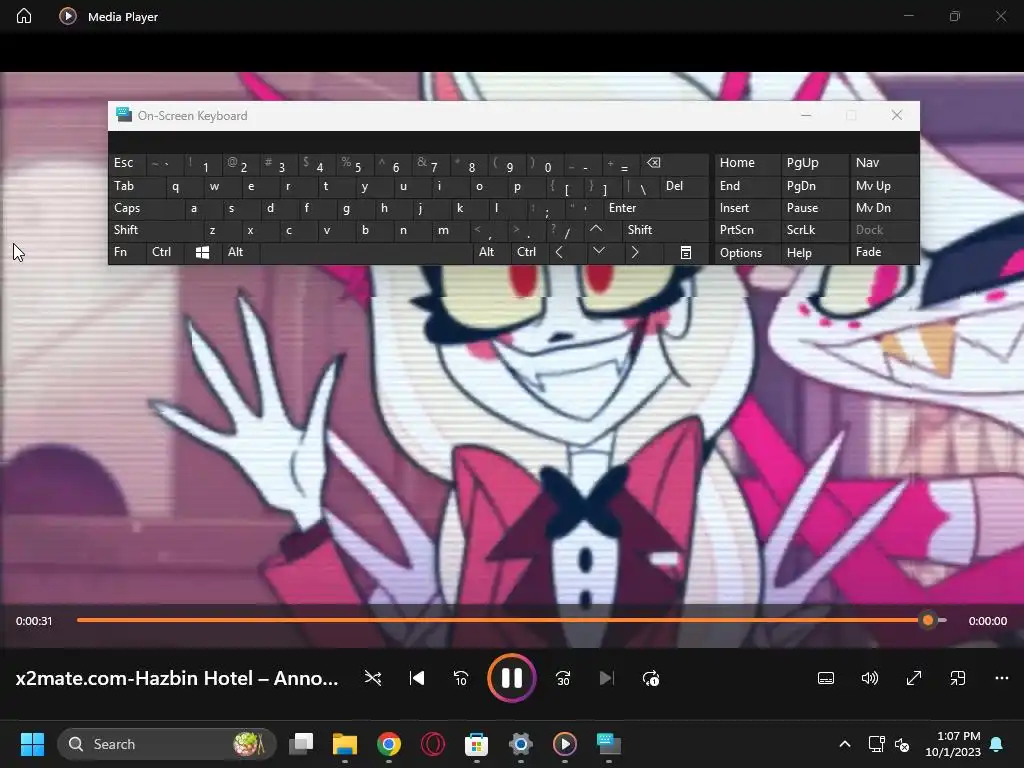This screenshot has width=1024, height=768.
Task: Click the Mv Dn key
Action: tap(884, 208)
